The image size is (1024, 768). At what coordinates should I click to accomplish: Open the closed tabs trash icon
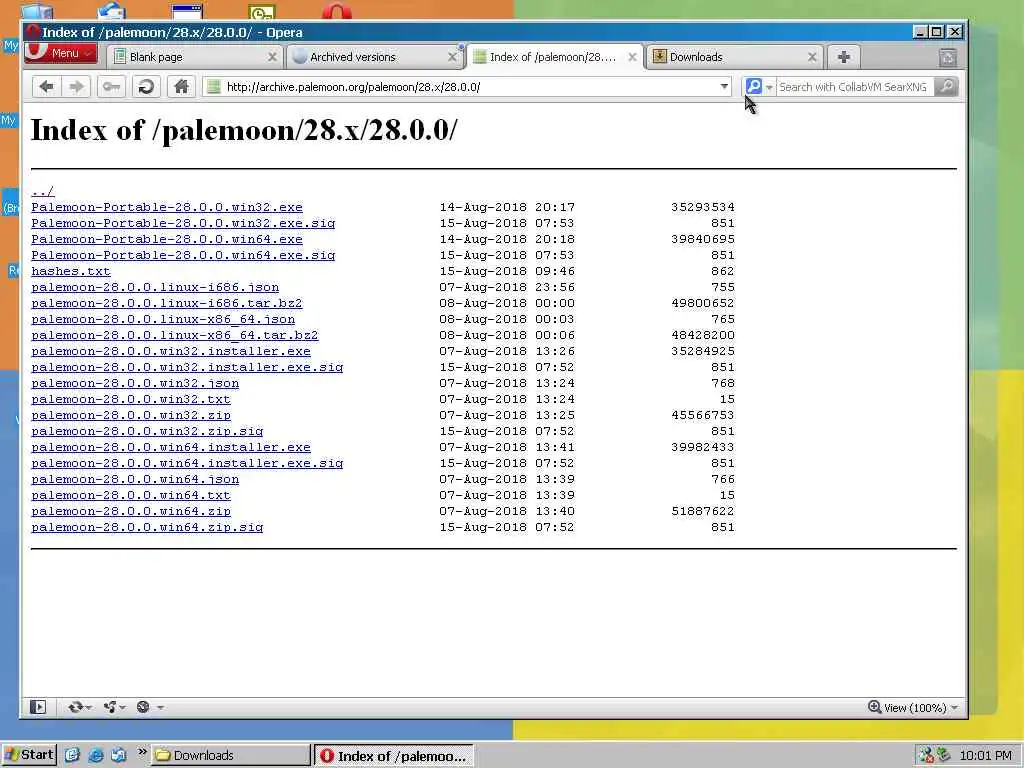948,57
